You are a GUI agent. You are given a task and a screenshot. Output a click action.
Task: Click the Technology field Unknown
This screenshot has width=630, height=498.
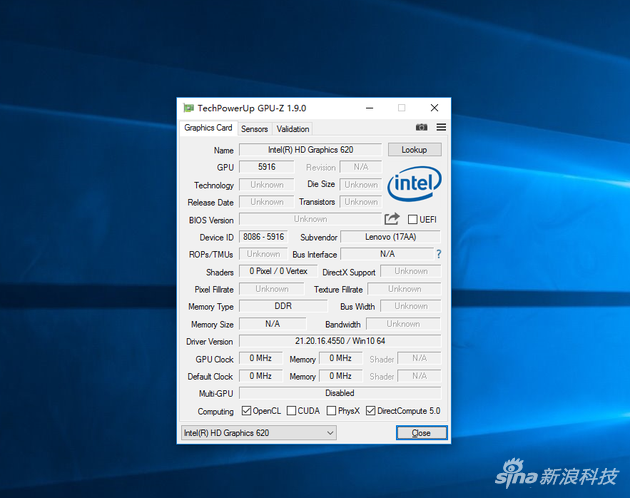click(267, 184)
